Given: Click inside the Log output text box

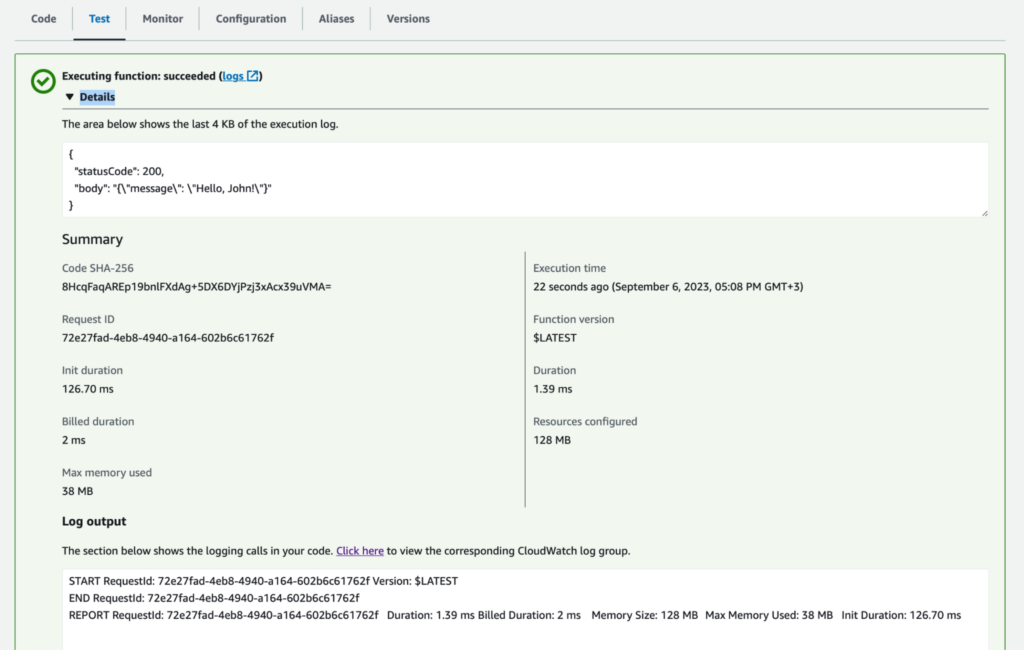Looking at the screenshot, I should pos(525,609).
